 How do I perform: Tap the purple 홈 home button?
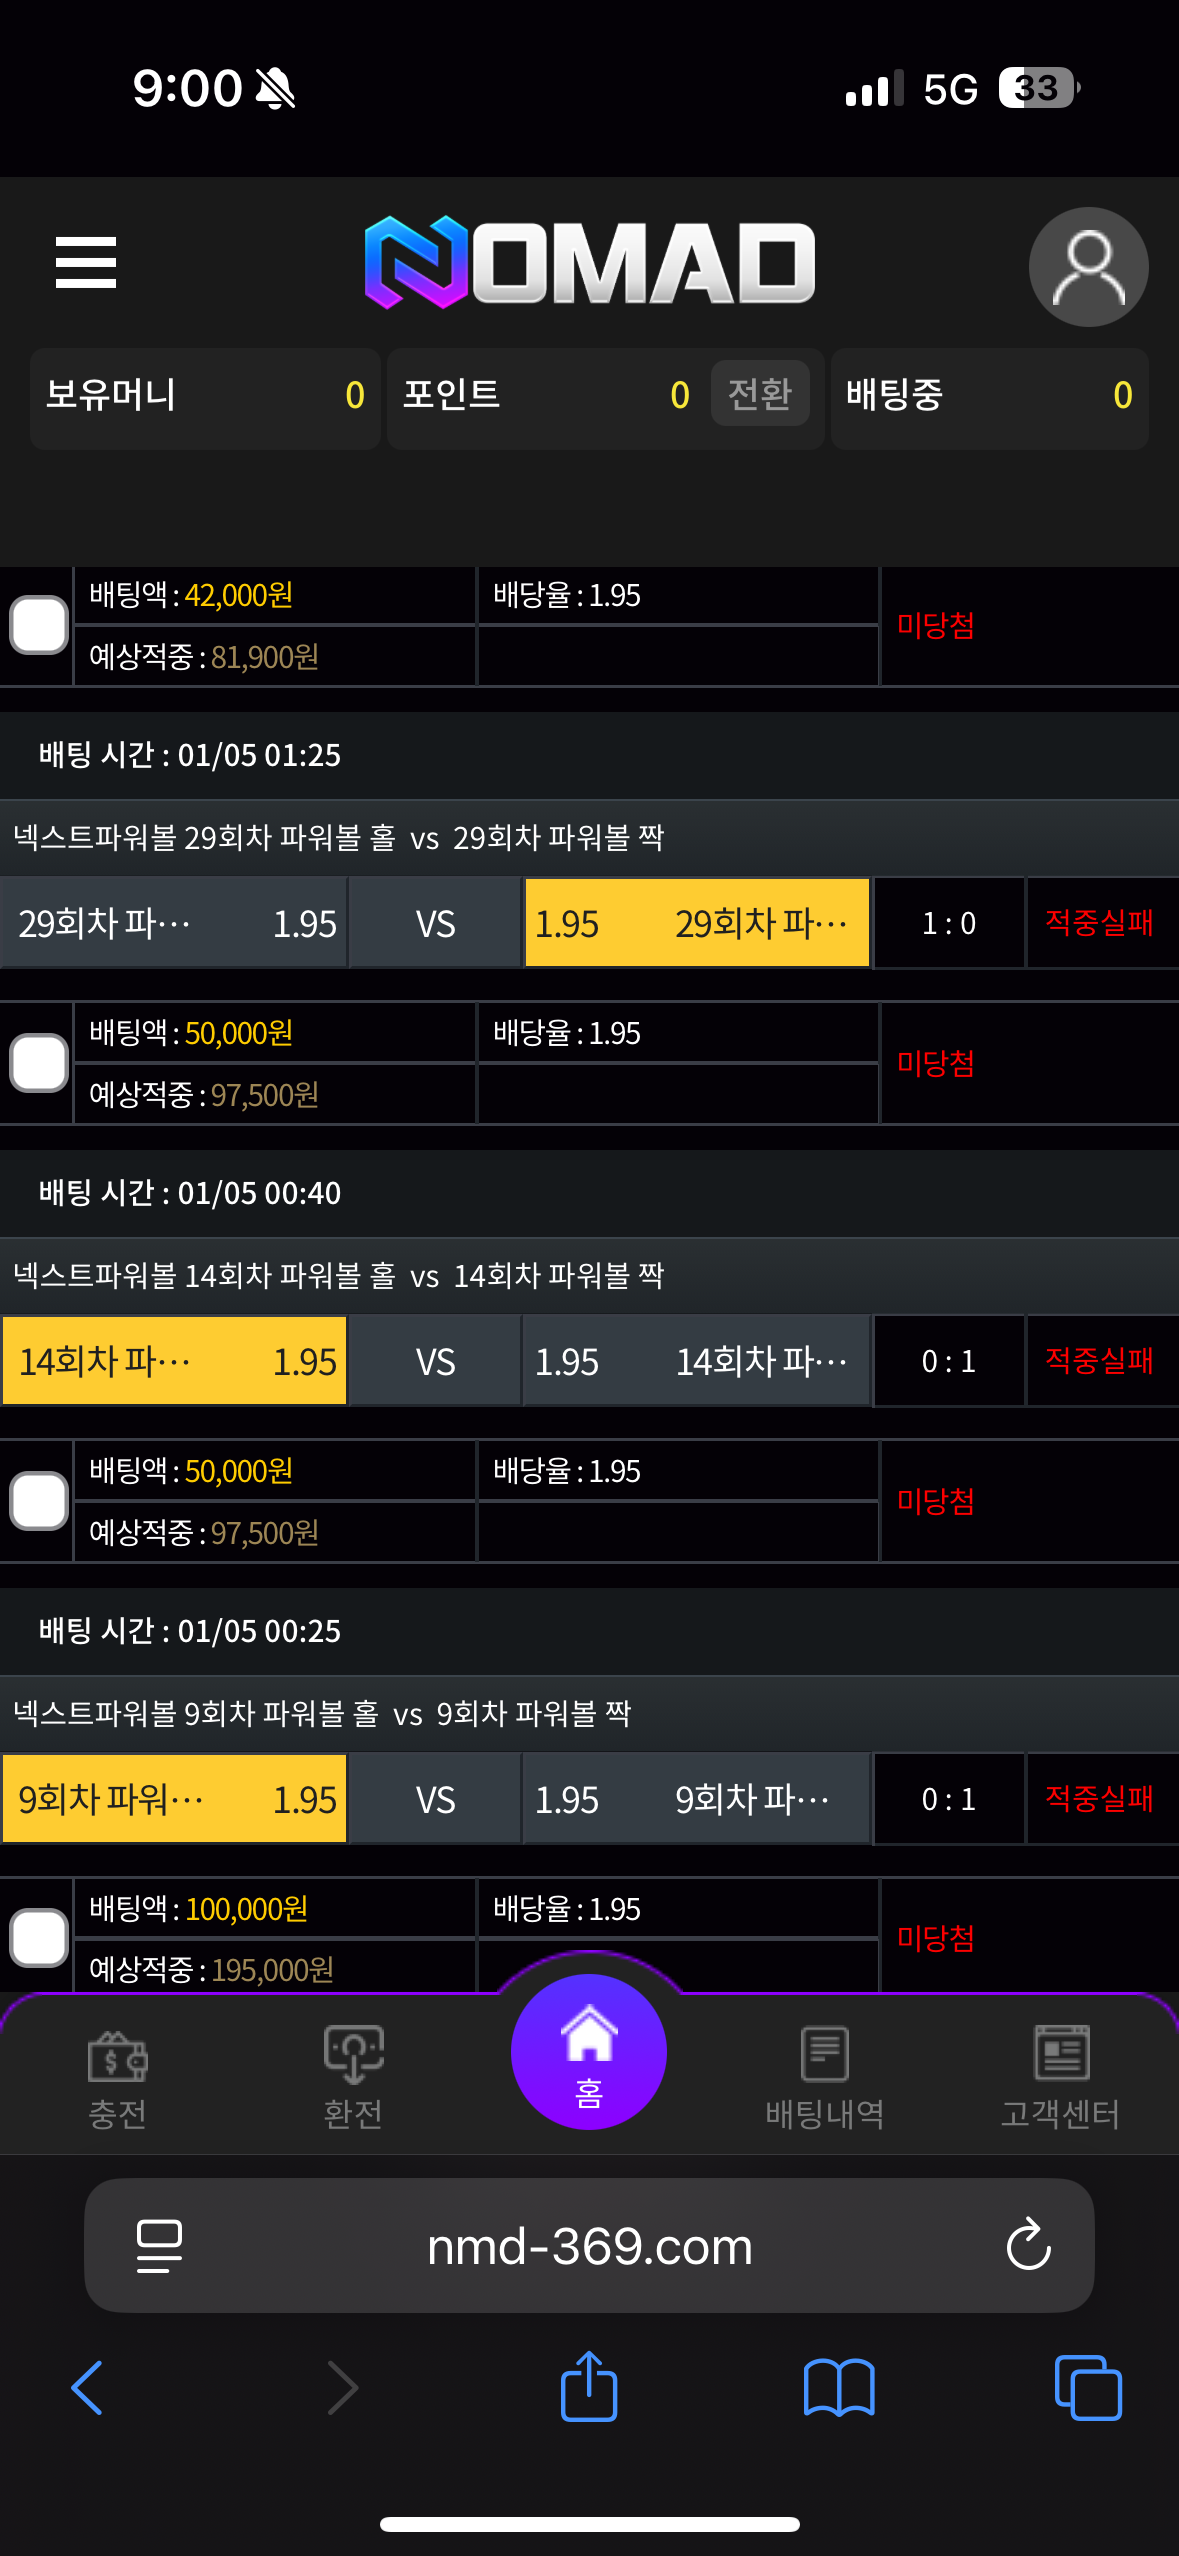pos(589,2052)
